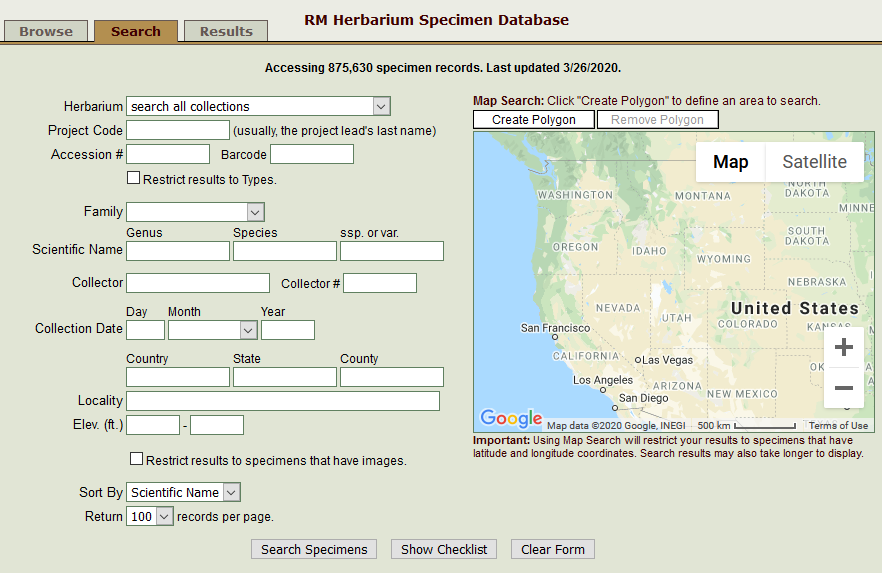Expand the Family dropdown list

pos(195,212)
